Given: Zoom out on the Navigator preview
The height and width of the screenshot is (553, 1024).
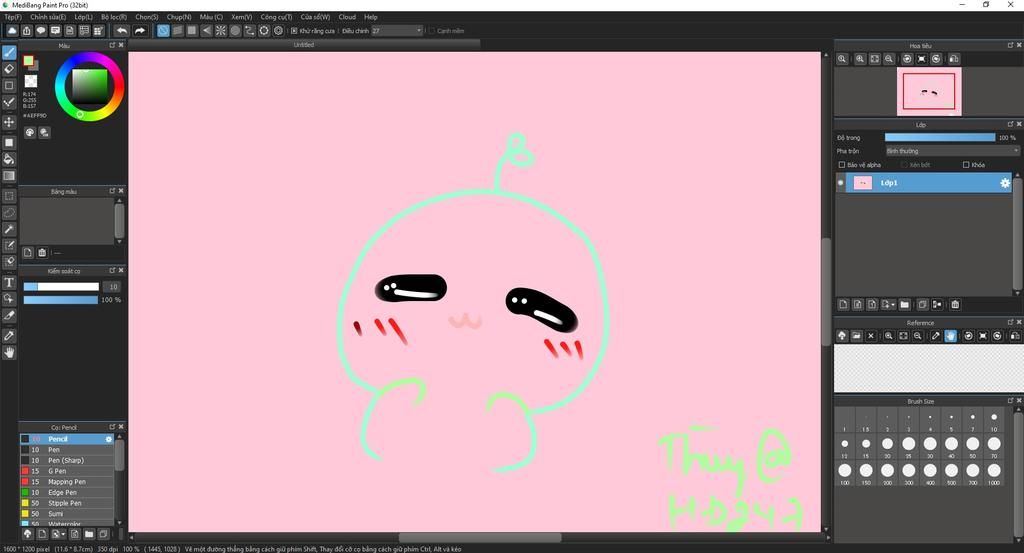Looking at the screenshot, I should (889, 59).
